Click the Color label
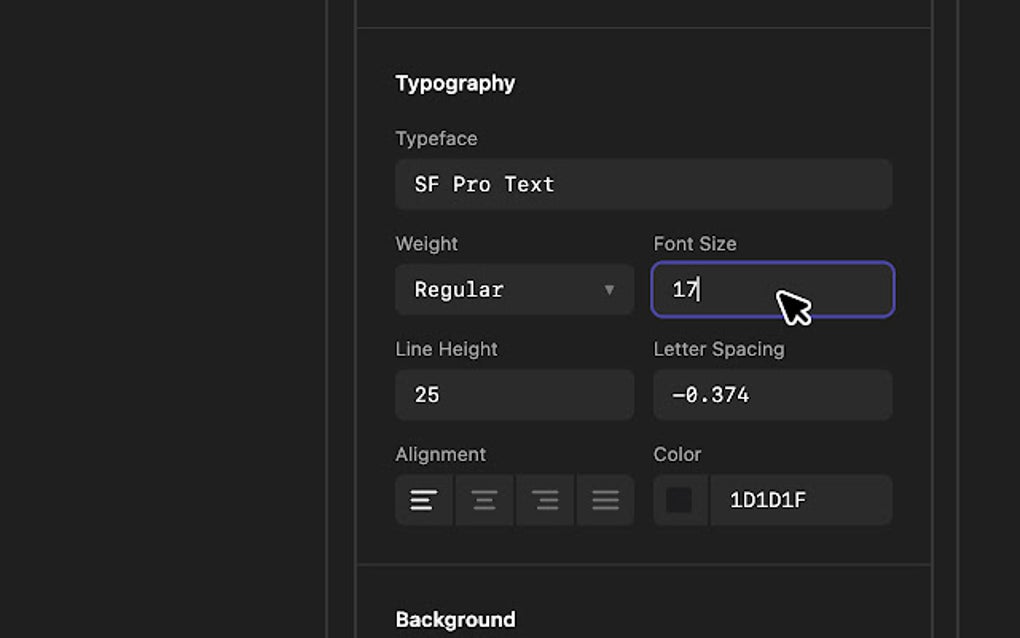Viewport: 1020px width, 638px height. coord(677,454)
